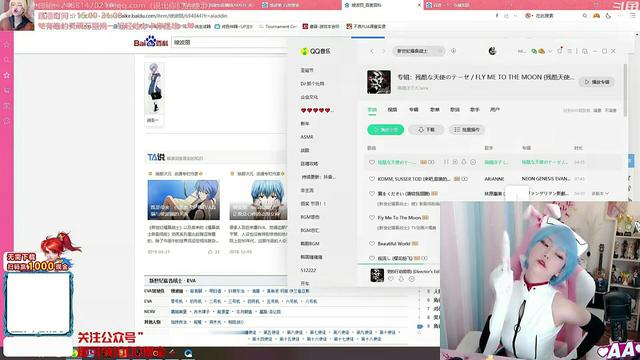The width and height of the screenshot is (640, 360).
Task: Open the album cover thumbnail in the header
Action: pyautogui.click(x=379, y=82)
